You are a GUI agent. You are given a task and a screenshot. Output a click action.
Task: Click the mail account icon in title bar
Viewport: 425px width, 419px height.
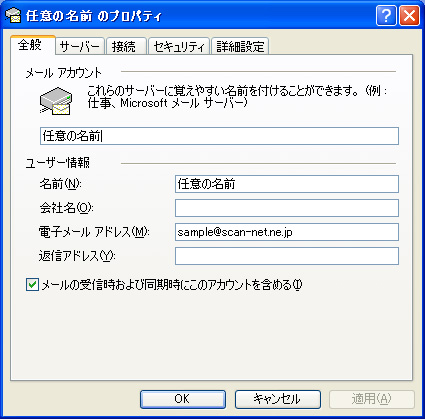[13, 15]
